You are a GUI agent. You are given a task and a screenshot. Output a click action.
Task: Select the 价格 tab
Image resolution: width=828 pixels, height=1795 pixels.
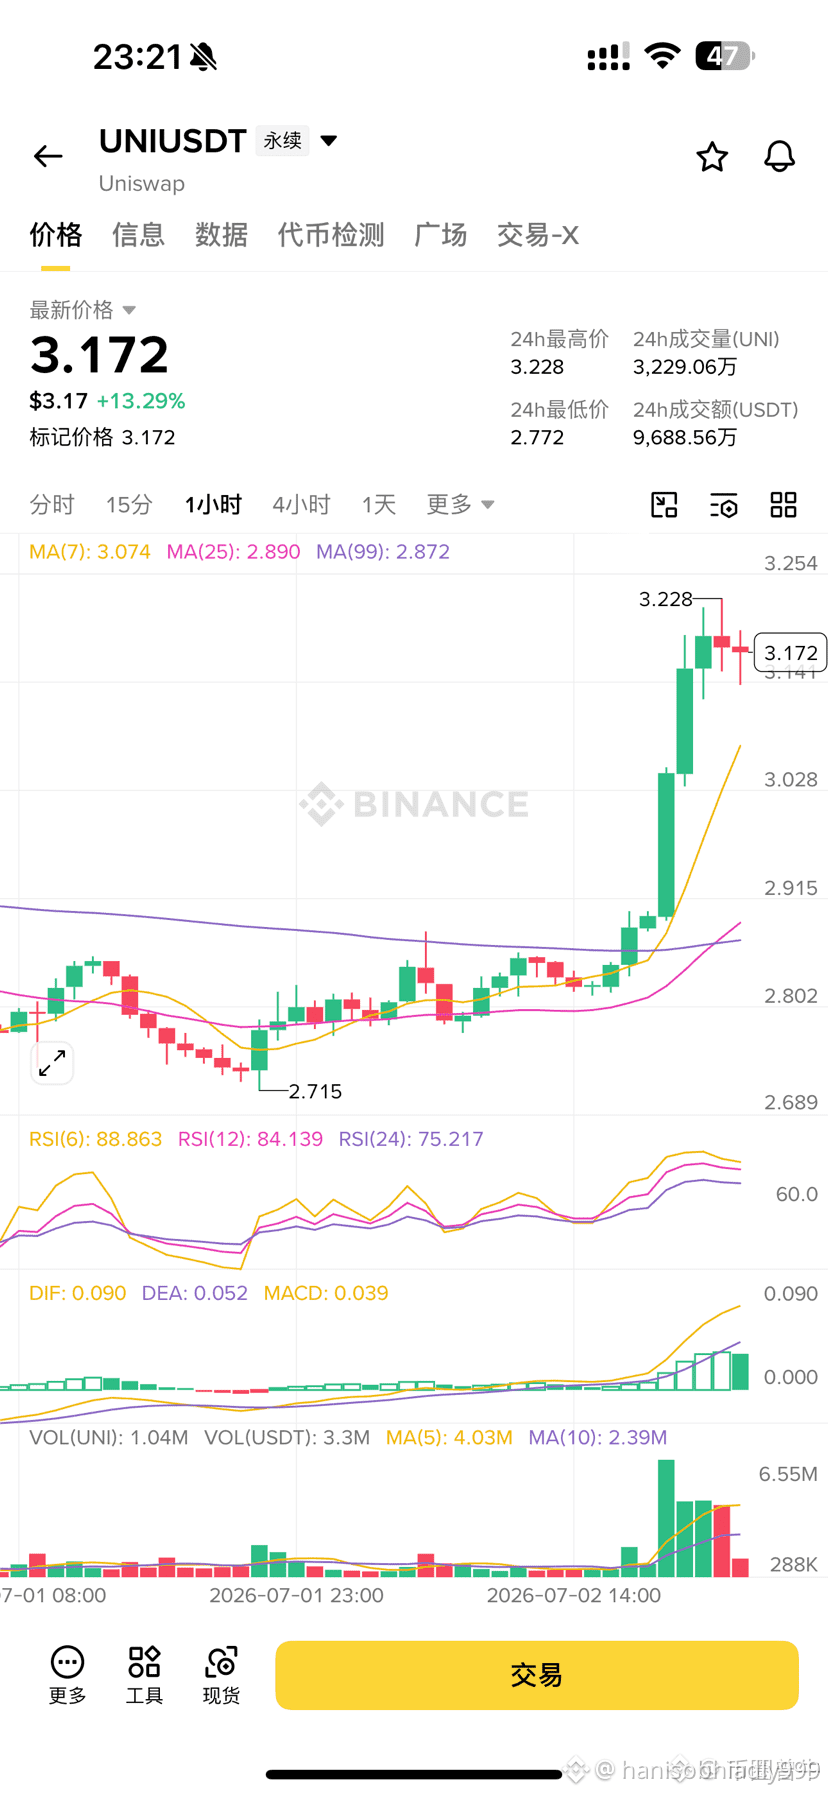click(55, 235)
